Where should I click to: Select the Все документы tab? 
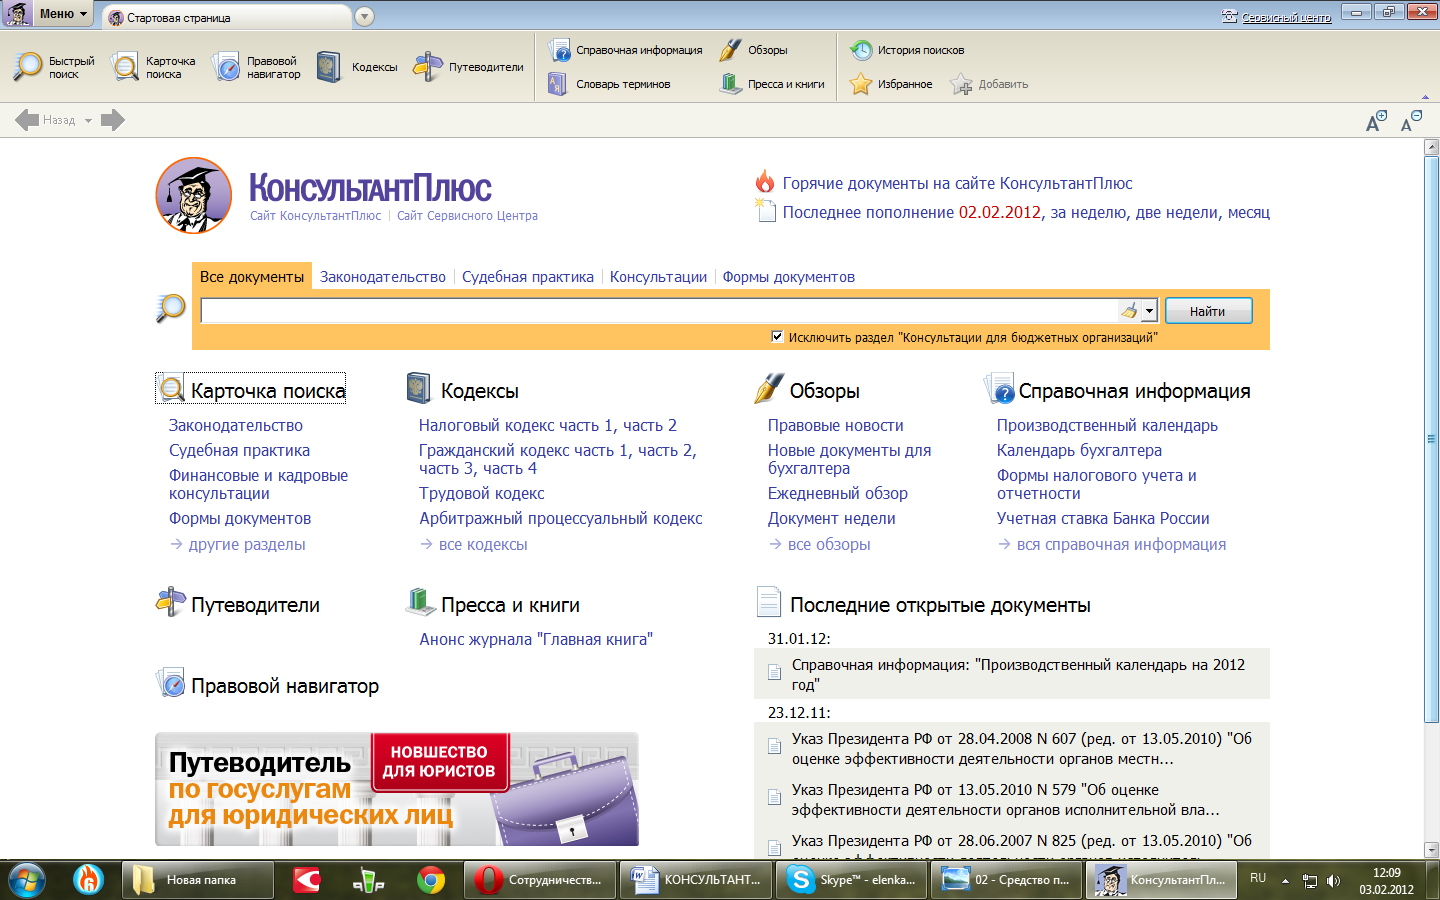point(252,277)
